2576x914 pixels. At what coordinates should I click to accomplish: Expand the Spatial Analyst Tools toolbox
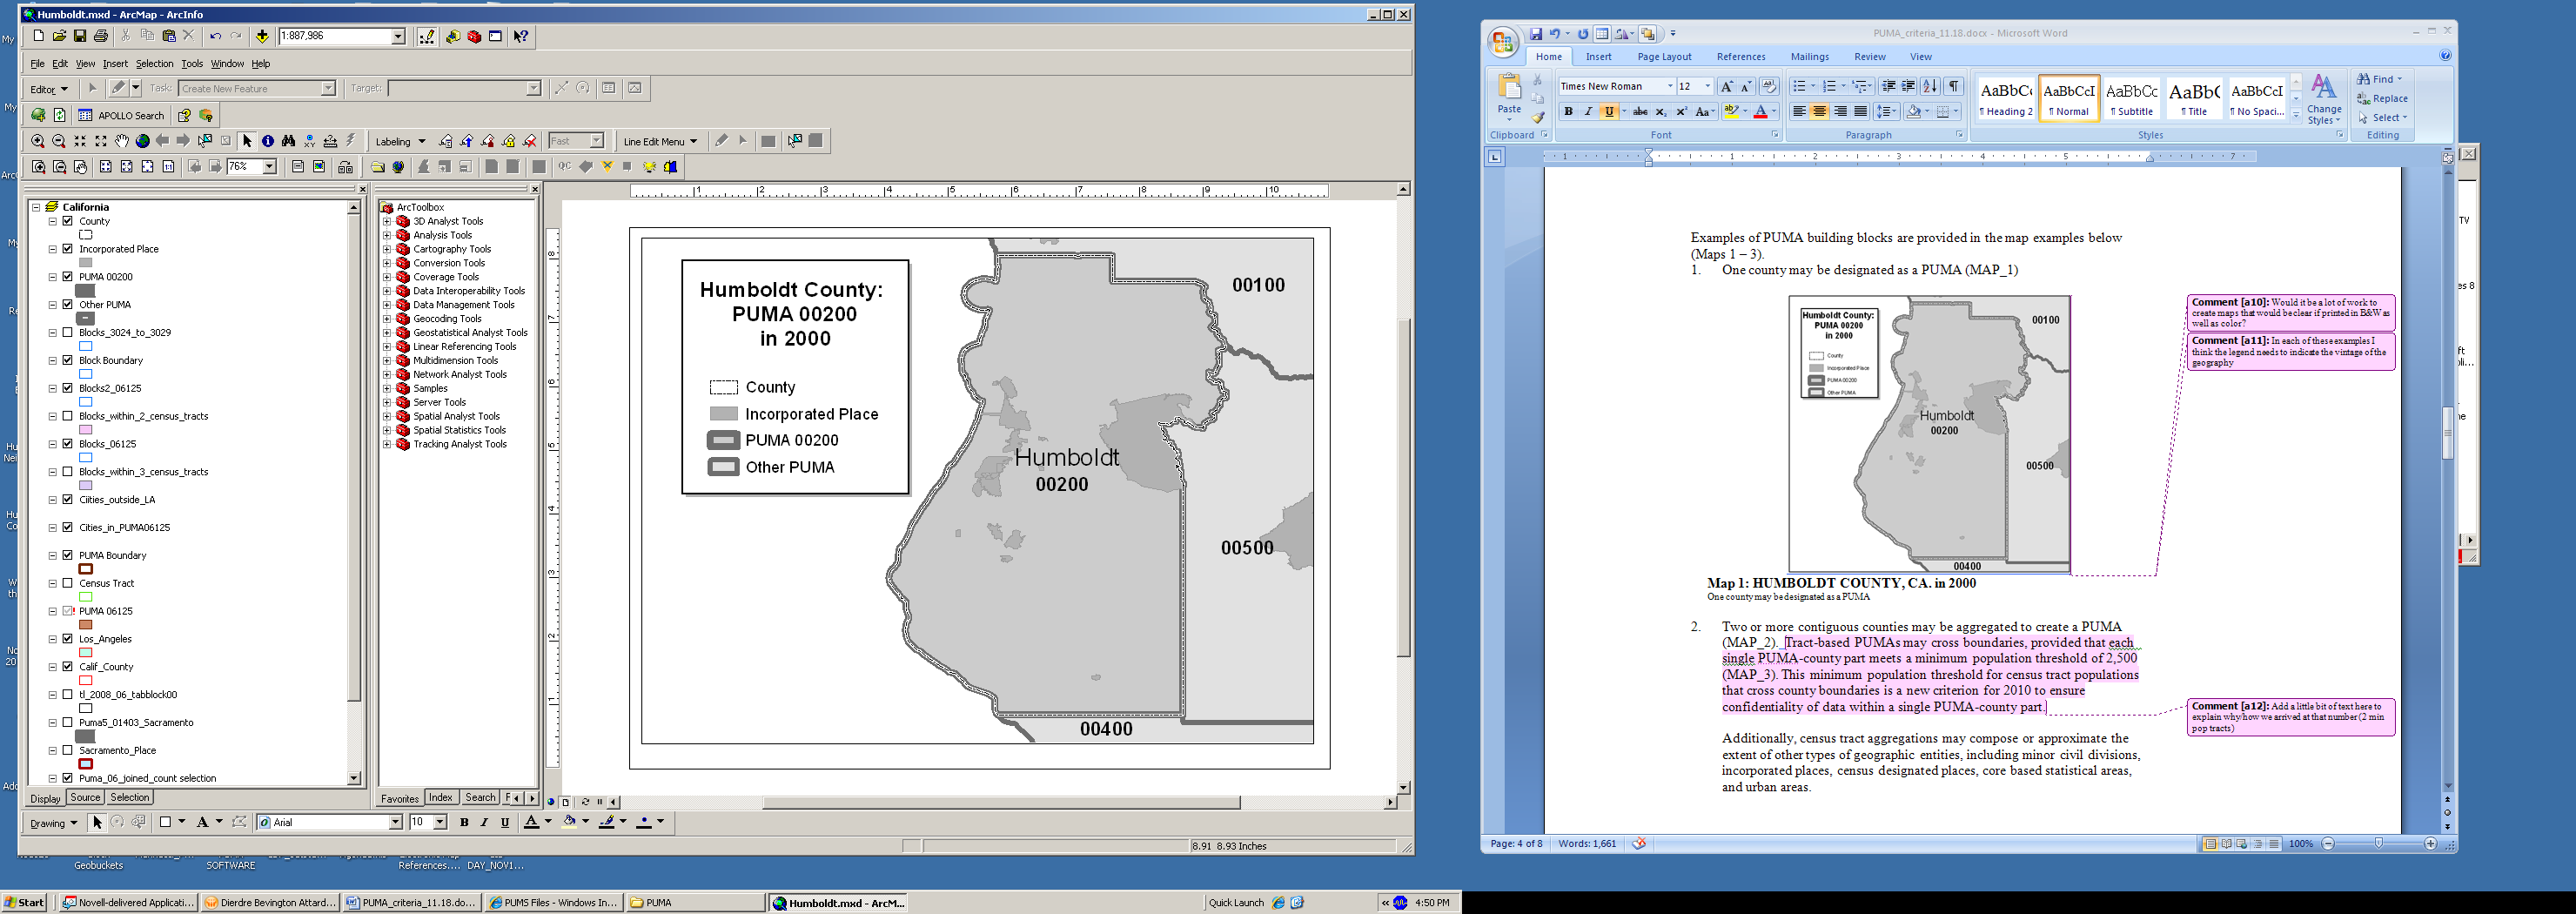click(x=387, y=416)
